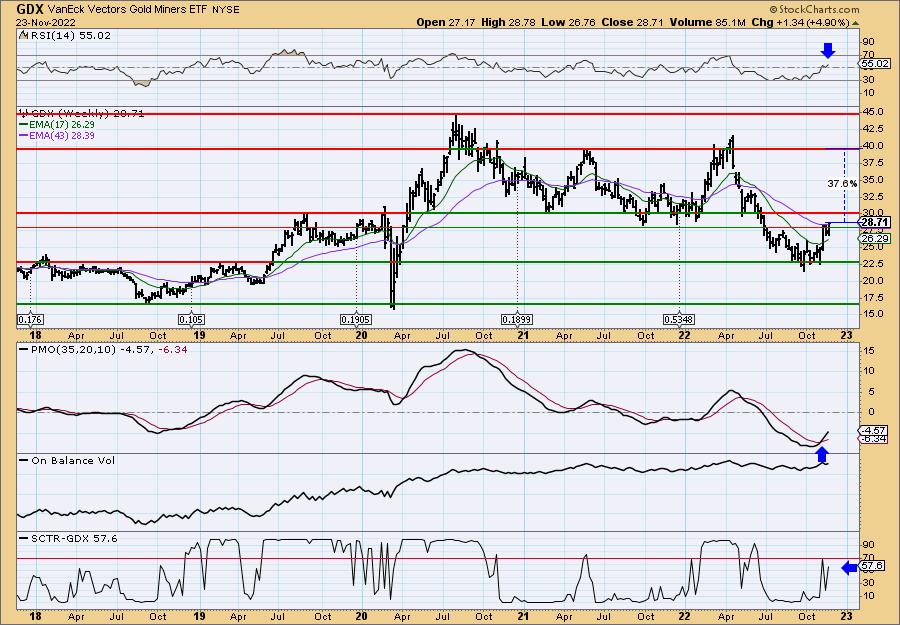Viewport: 900px width, 625px height.
Task: Click the 0.1905 dividend marker label
Action: 355,320
